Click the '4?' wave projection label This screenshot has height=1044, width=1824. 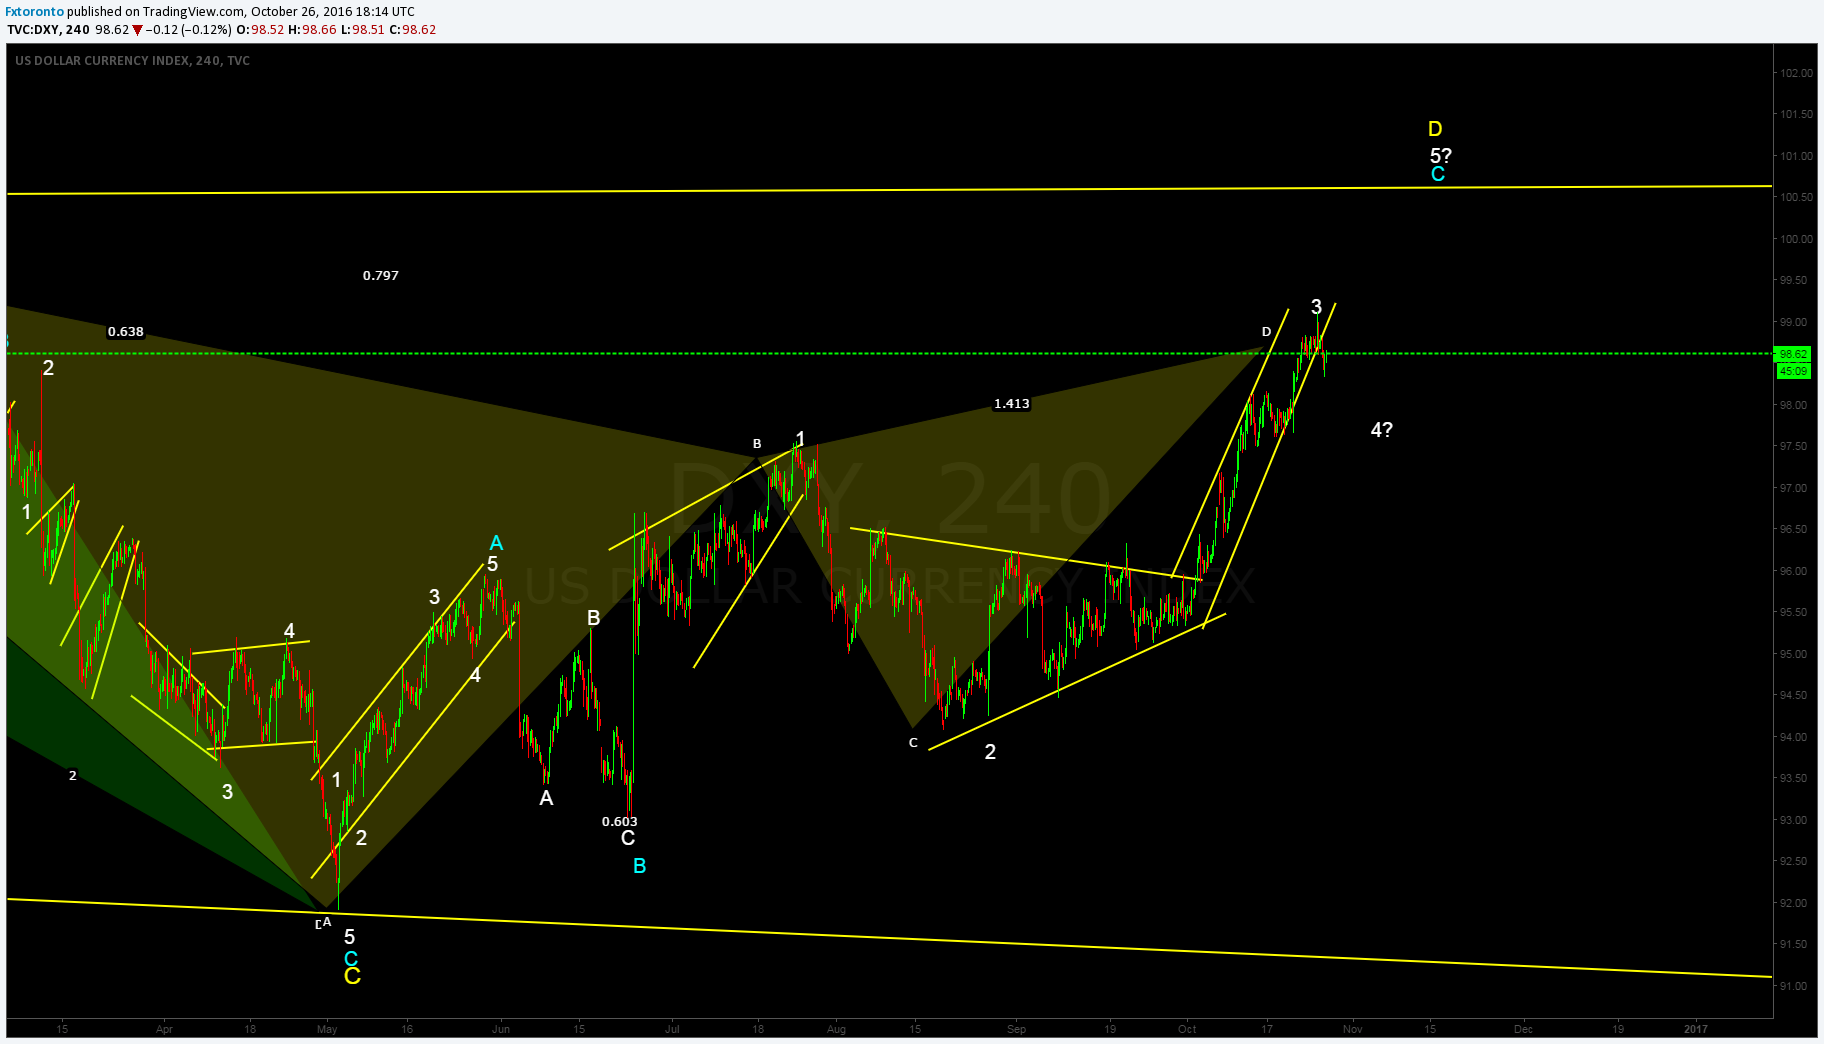(1382, 430)
